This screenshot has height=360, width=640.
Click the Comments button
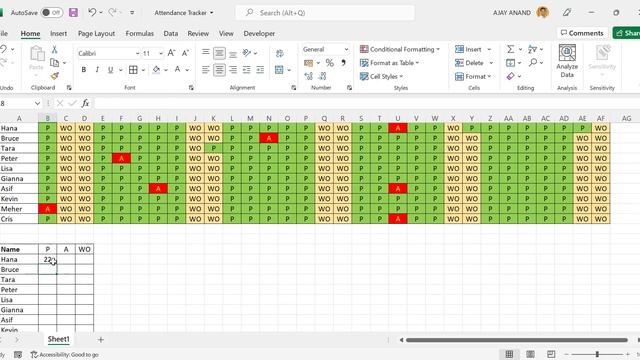click(582, 33)
